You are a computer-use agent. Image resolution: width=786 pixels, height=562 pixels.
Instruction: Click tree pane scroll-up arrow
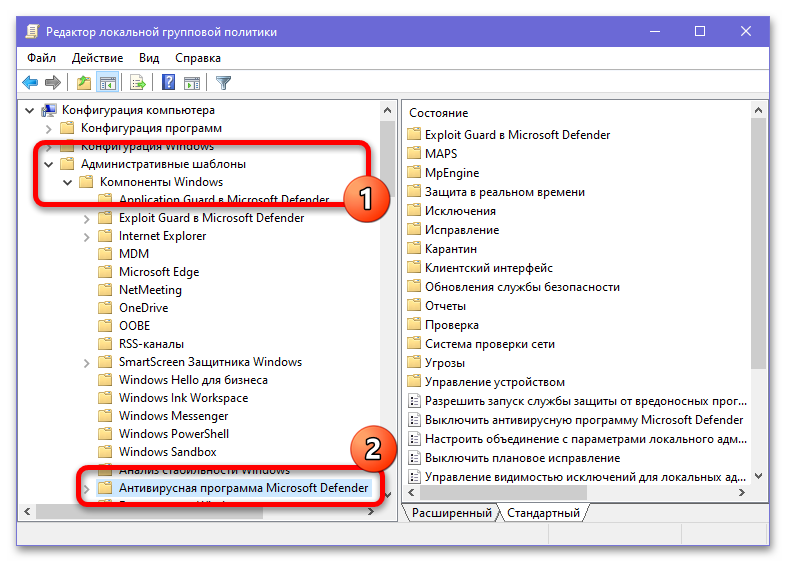(387, 110)
